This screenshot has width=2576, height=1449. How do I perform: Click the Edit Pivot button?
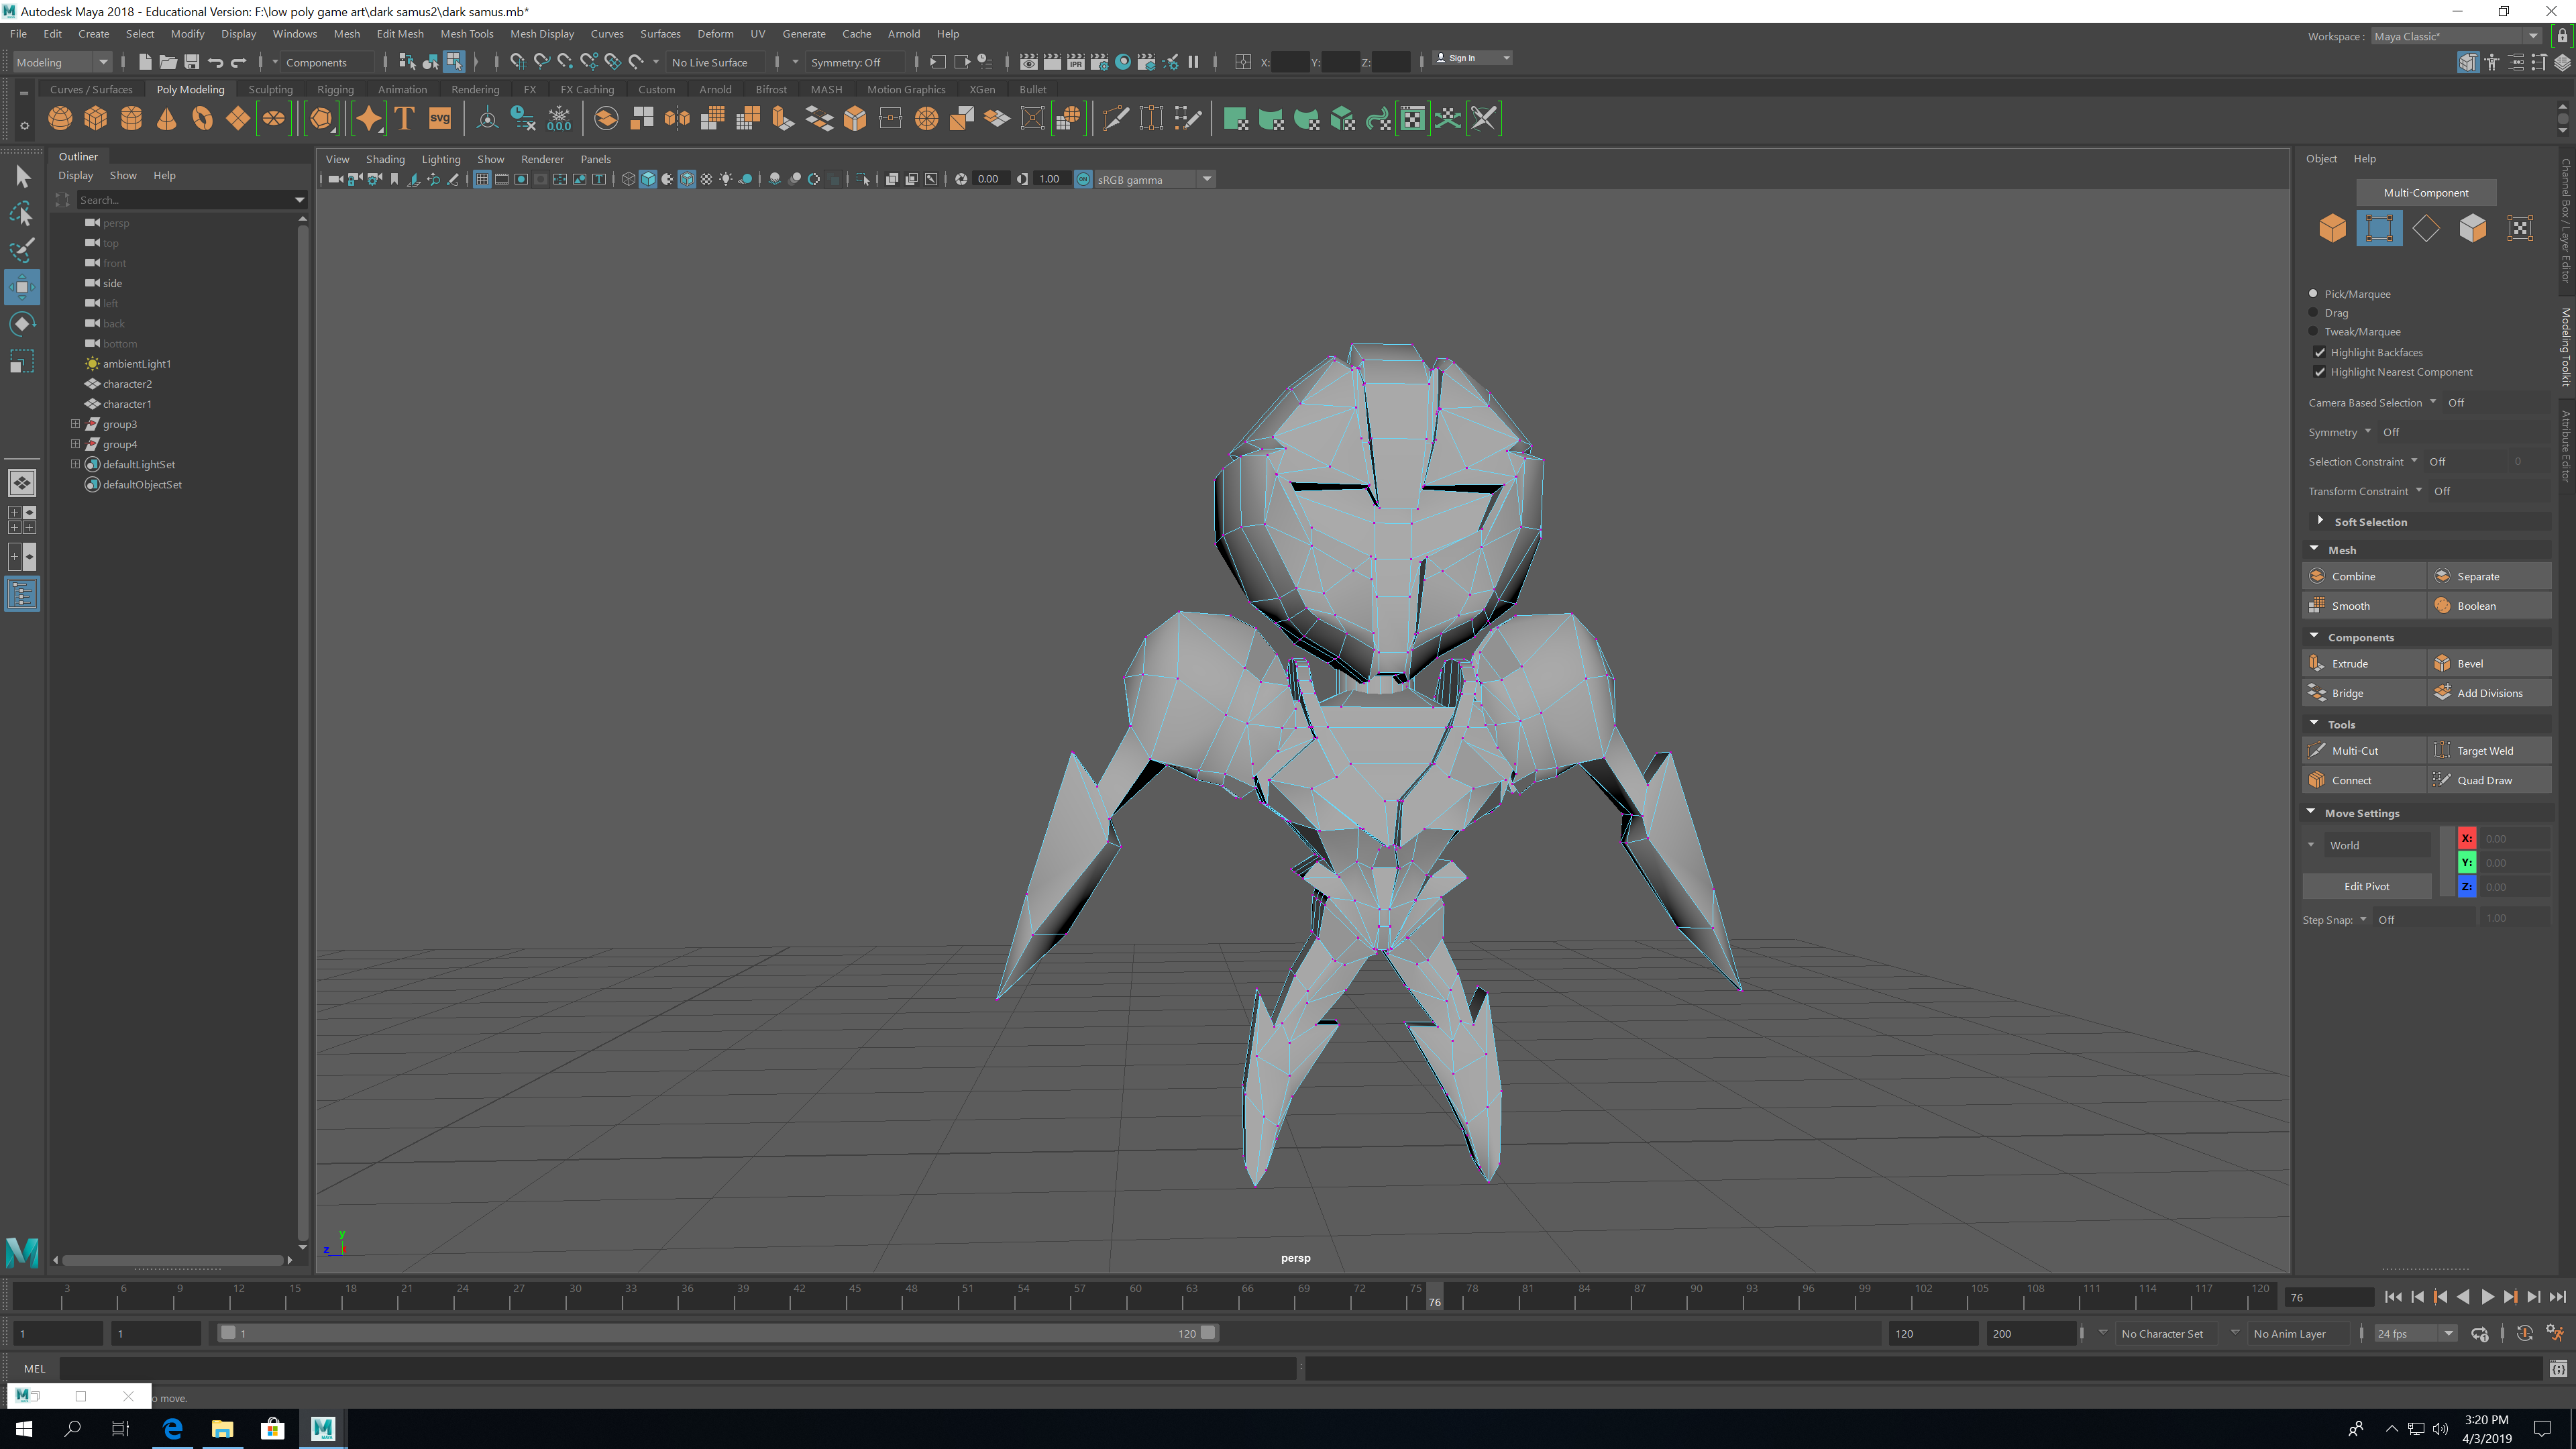2366,886
